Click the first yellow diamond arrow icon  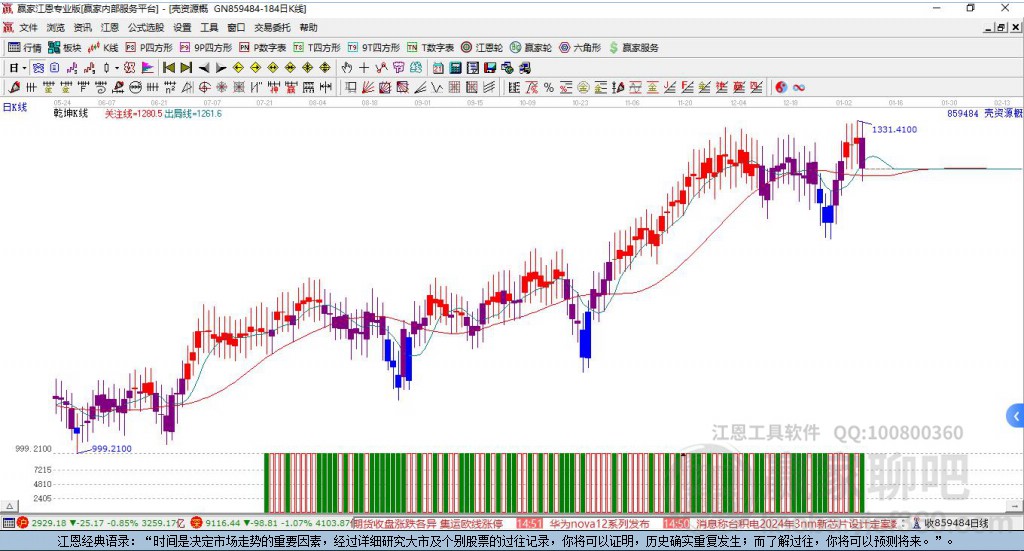(238, 68)
